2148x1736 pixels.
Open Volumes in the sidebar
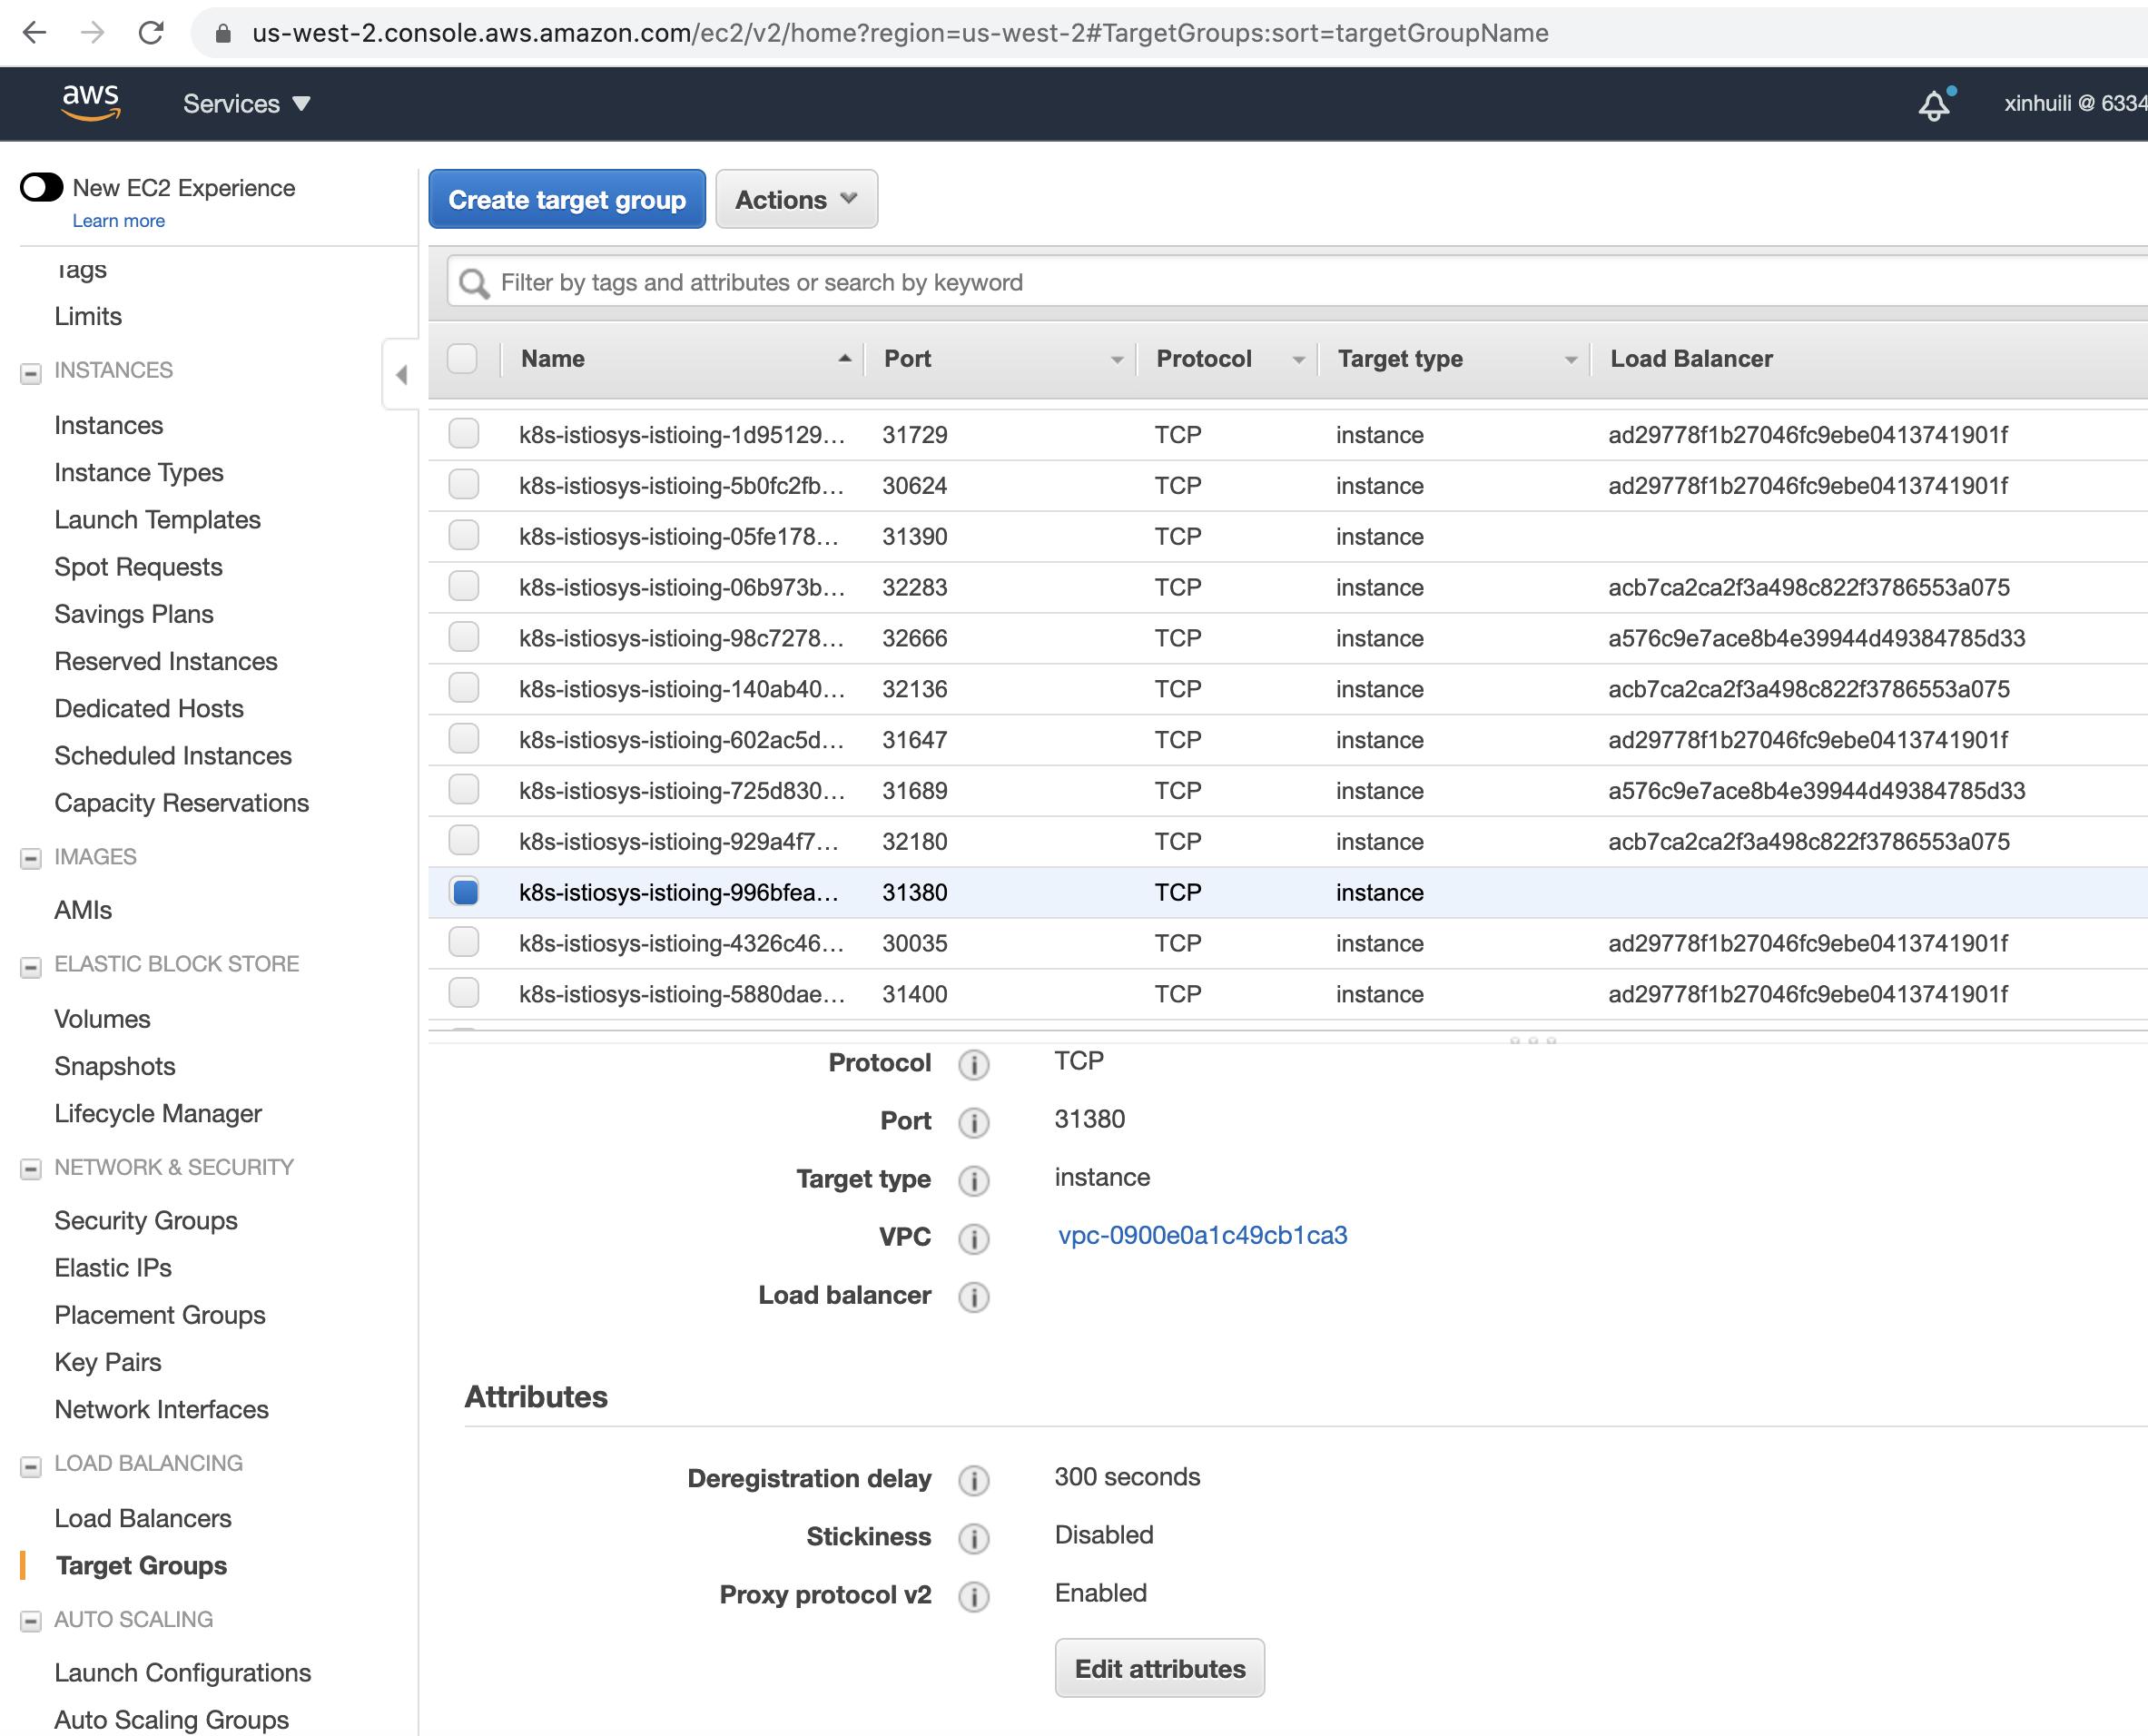tap(102, 1019)
